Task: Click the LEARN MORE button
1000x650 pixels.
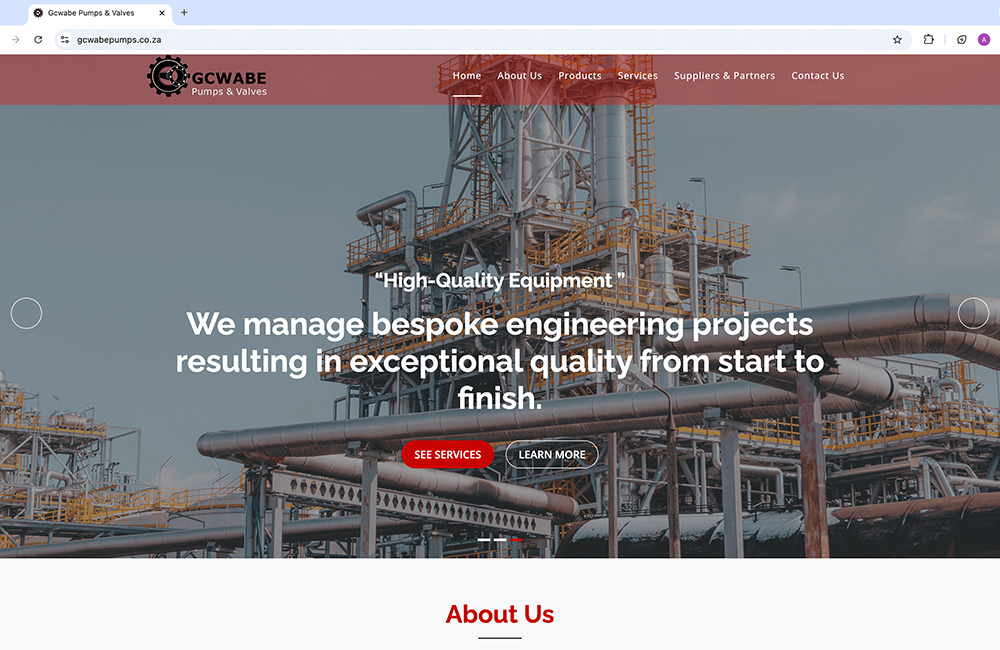Action: [x=552, y=454]
